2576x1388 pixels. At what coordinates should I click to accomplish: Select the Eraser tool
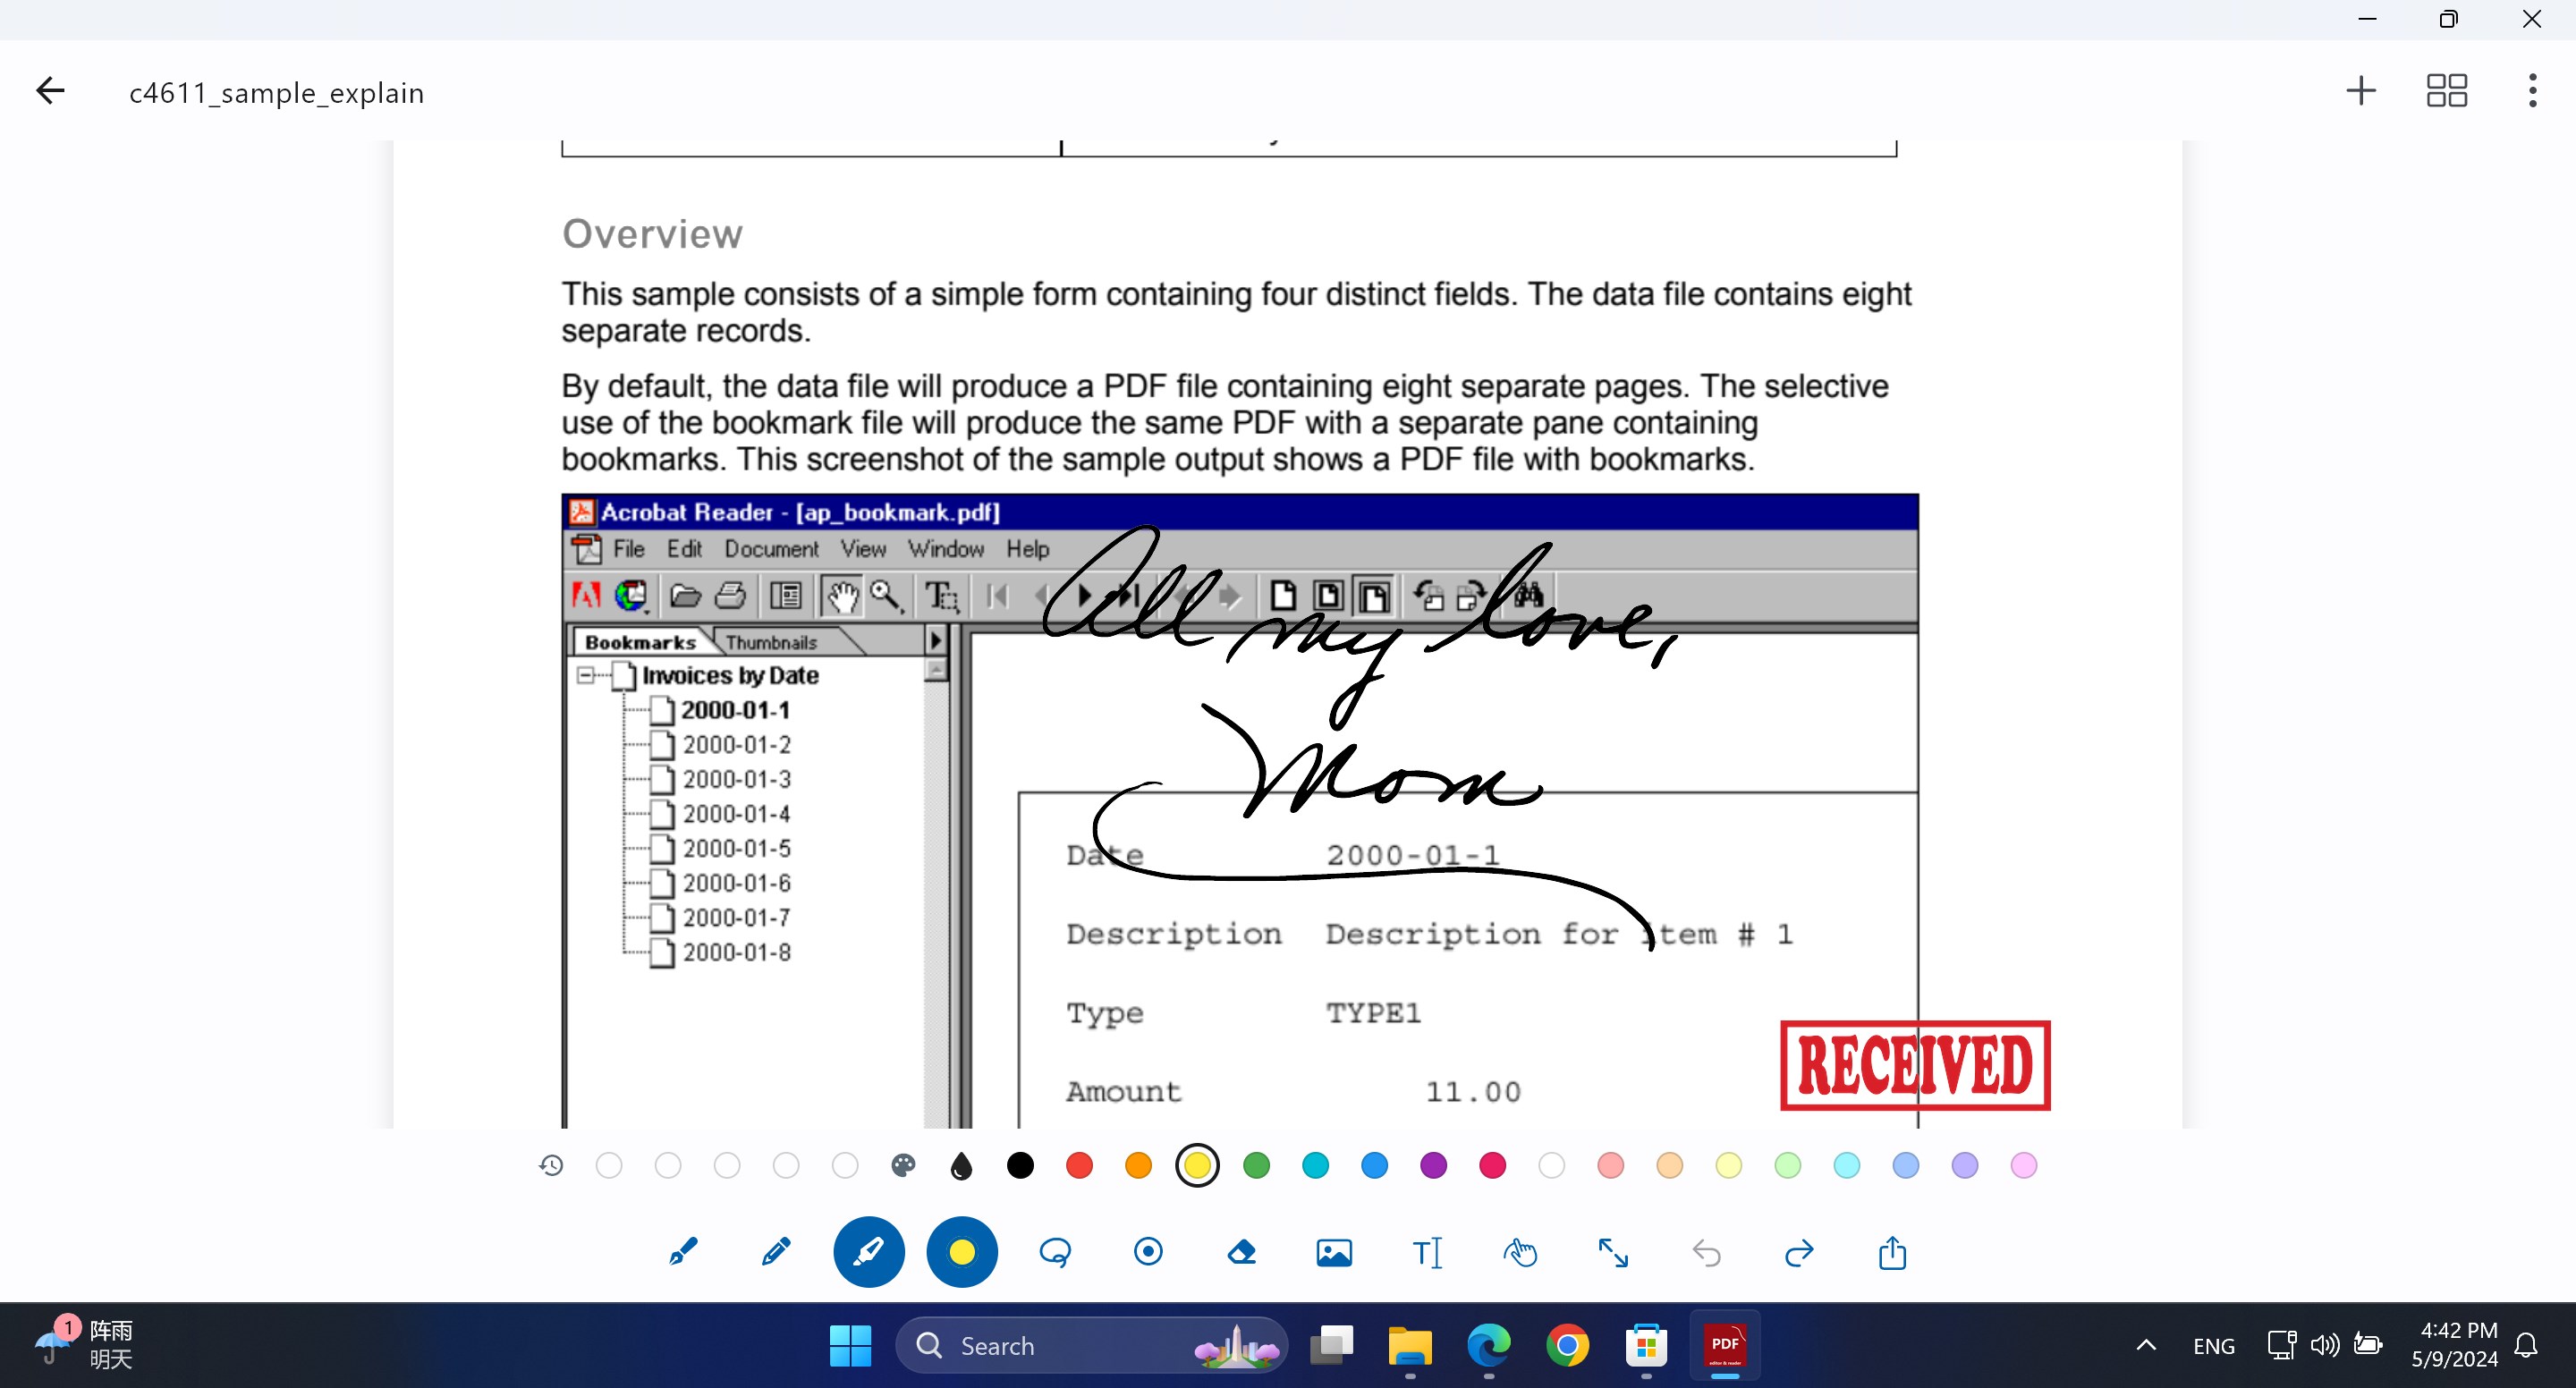[x=1240, y=1252]
